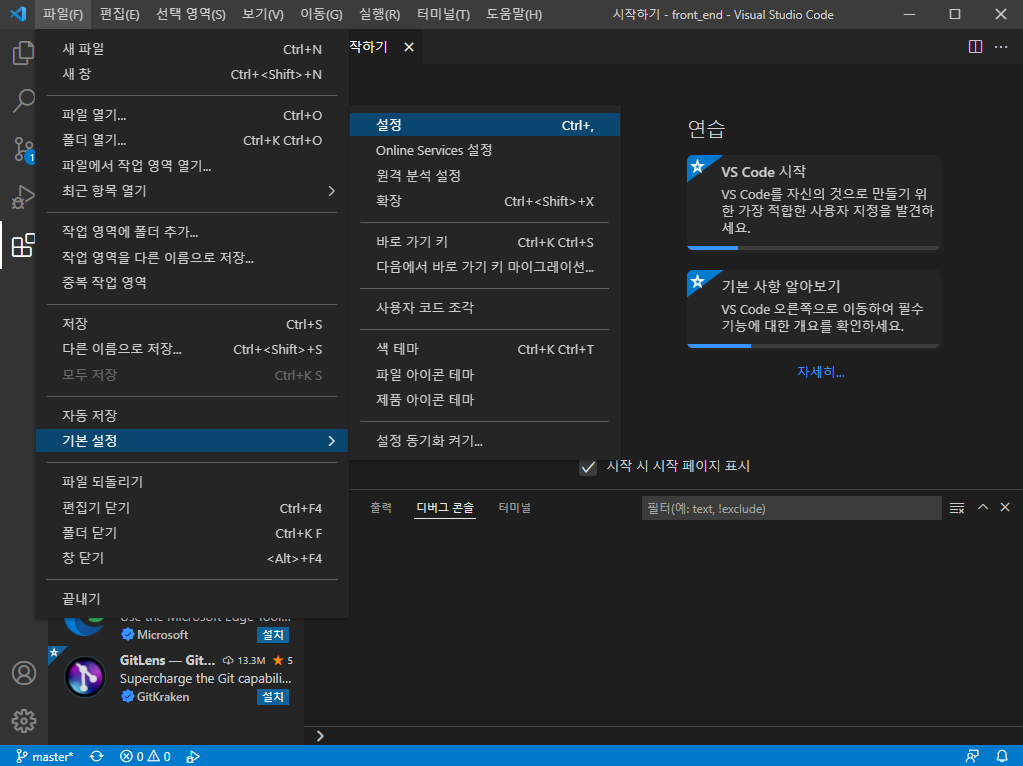This screenshot has width=1023, height=766.
Task: Select Online Services 설정
Action: tap(485, 151)
